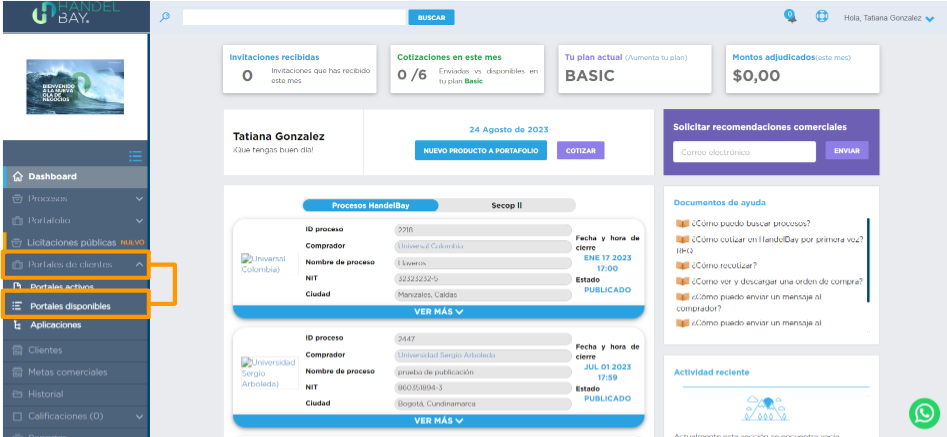This screenshot has width=947, height=437.
Task: Click the Universidad Sergio Arboleda logo
Action: (269, 372)
